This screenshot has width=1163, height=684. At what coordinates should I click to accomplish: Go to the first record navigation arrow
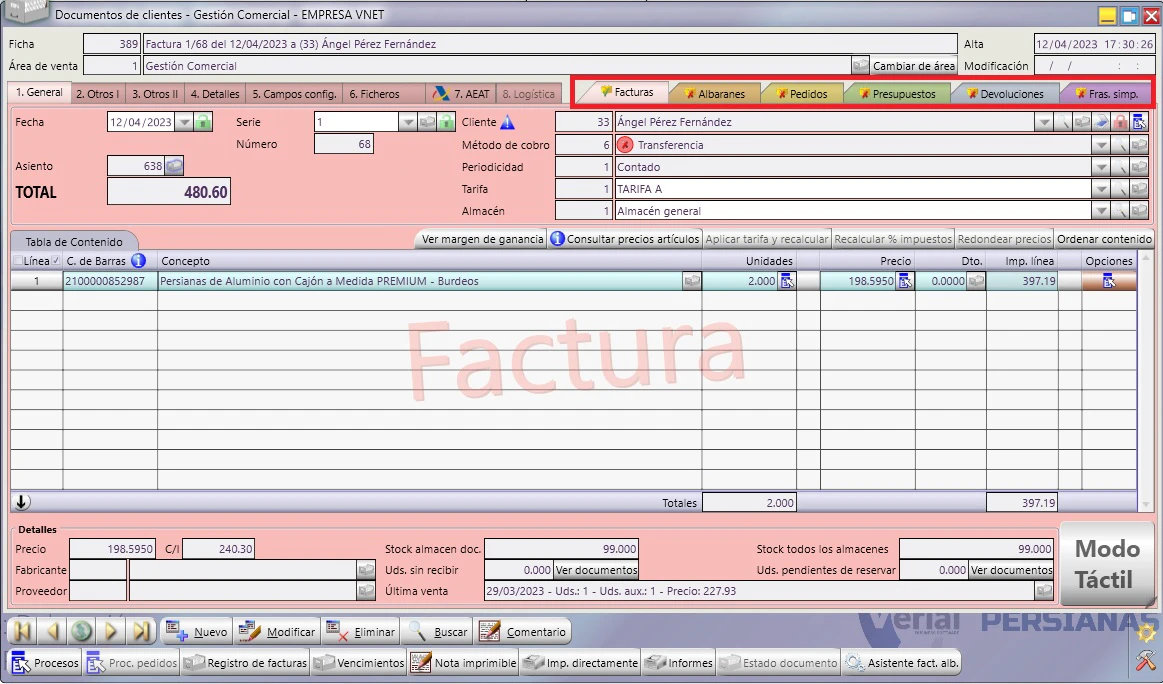coord(22,631)
